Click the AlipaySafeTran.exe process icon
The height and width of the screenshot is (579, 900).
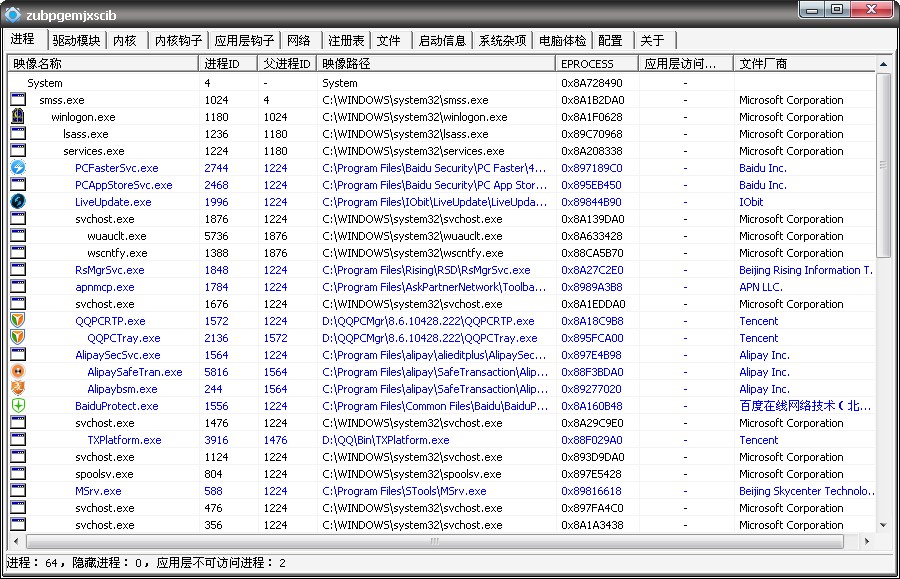pyautogui.click(x=18, y=372)
